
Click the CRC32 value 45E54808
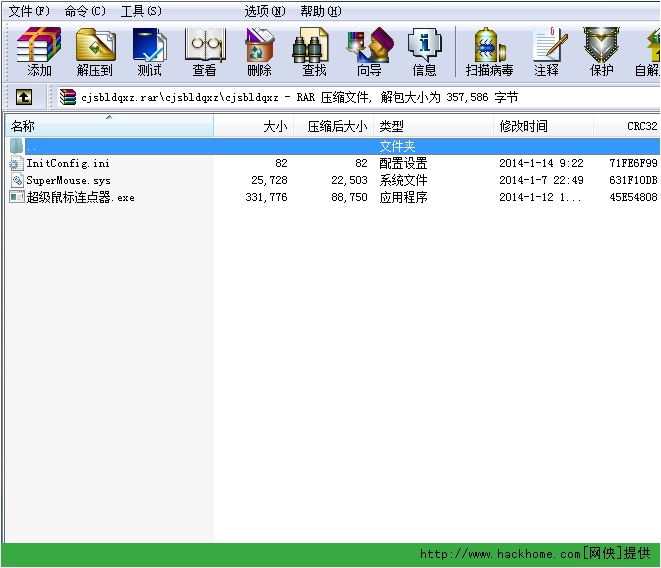tap(633, 197)
